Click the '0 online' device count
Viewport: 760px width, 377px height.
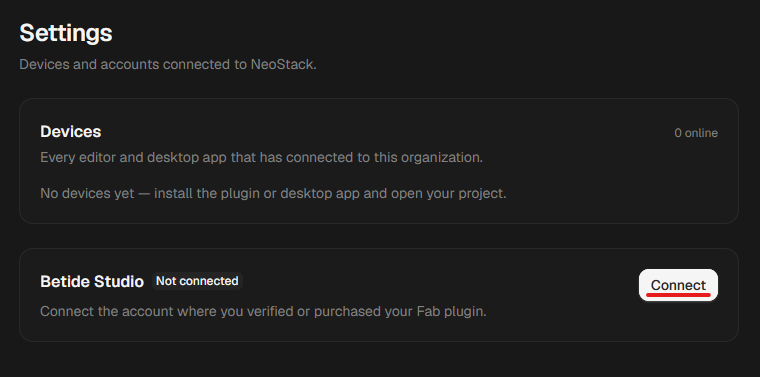(696, 133)
